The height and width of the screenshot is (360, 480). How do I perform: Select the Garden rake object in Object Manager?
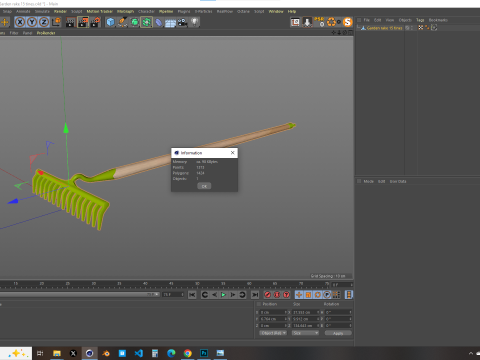(x=384, y=28)
